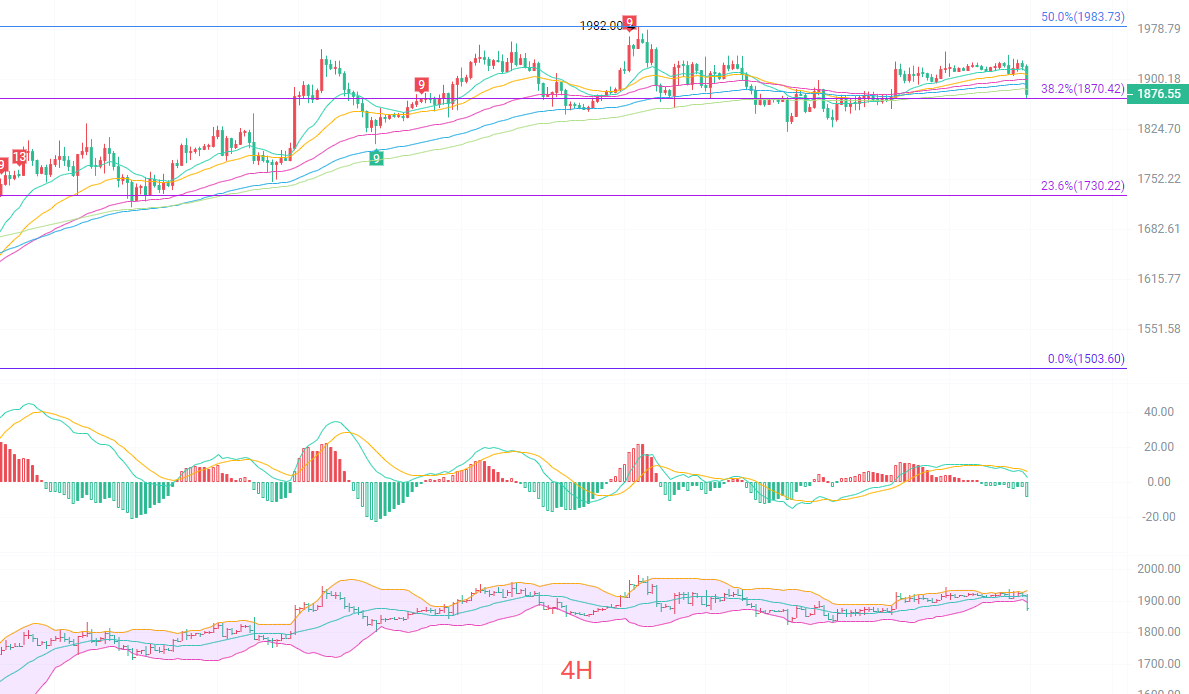Select the 0.0%(1503.60) Fibonacci label
The image size is (1189, 694).
pos(1086,359)
